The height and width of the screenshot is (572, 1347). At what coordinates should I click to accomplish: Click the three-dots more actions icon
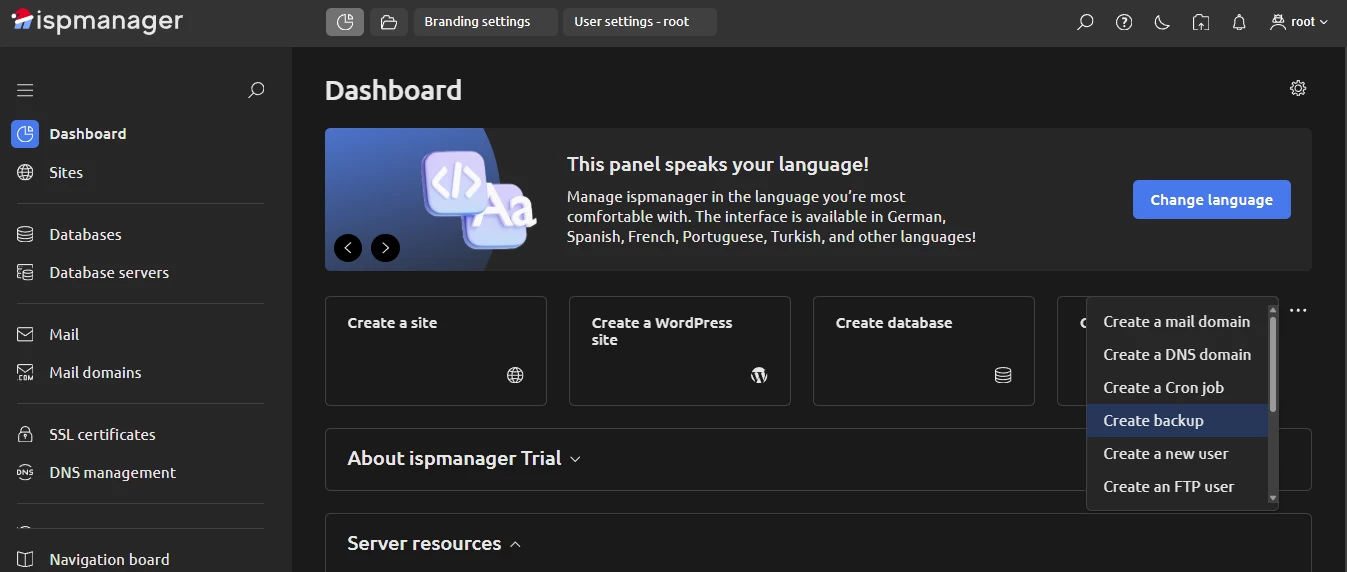[x=1298, y=311]
